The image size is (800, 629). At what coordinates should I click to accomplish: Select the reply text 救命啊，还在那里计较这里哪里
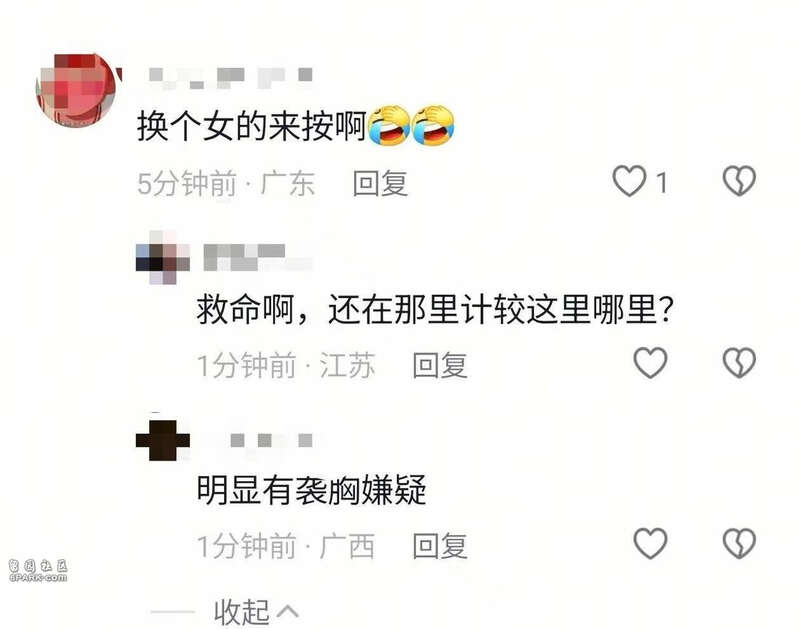[428, 309]
